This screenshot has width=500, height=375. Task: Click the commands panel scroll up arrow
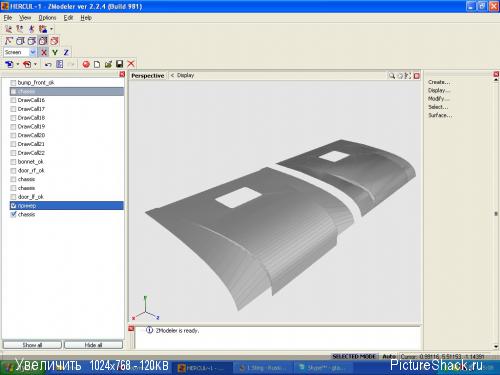[x=496, y=80]
